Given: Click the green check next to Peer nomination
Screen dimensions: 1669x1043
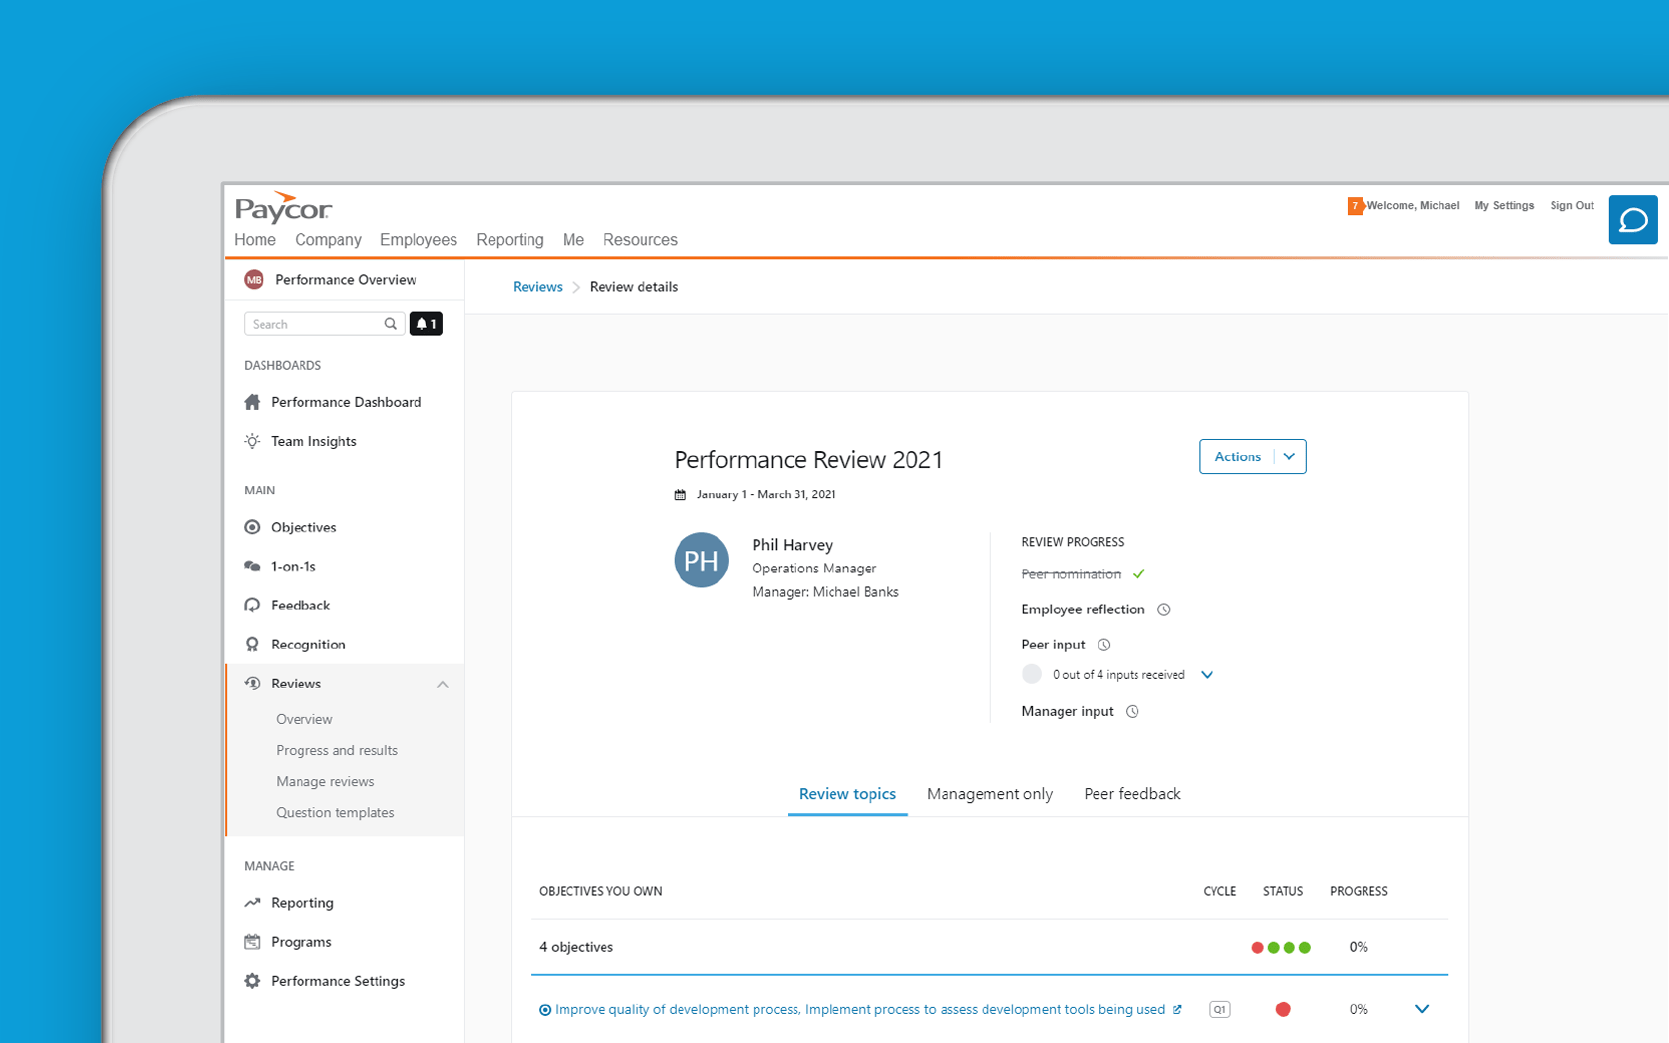Looking at the screenshot, I should pyautogui.click(x=1138, y=574).
